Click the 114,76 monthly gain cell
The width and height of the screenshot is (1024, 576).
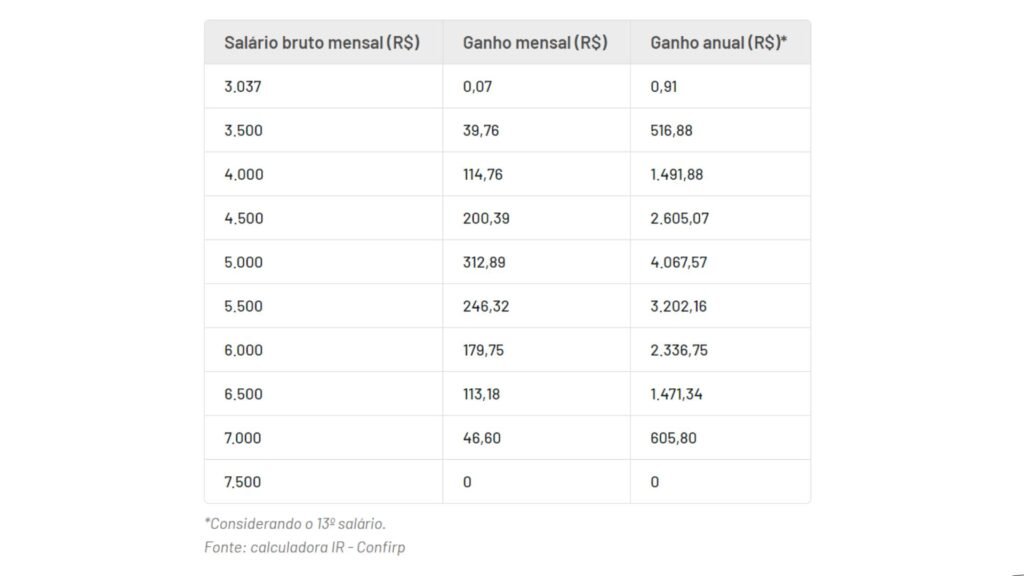pyautogui.click(x=483, y=175)
